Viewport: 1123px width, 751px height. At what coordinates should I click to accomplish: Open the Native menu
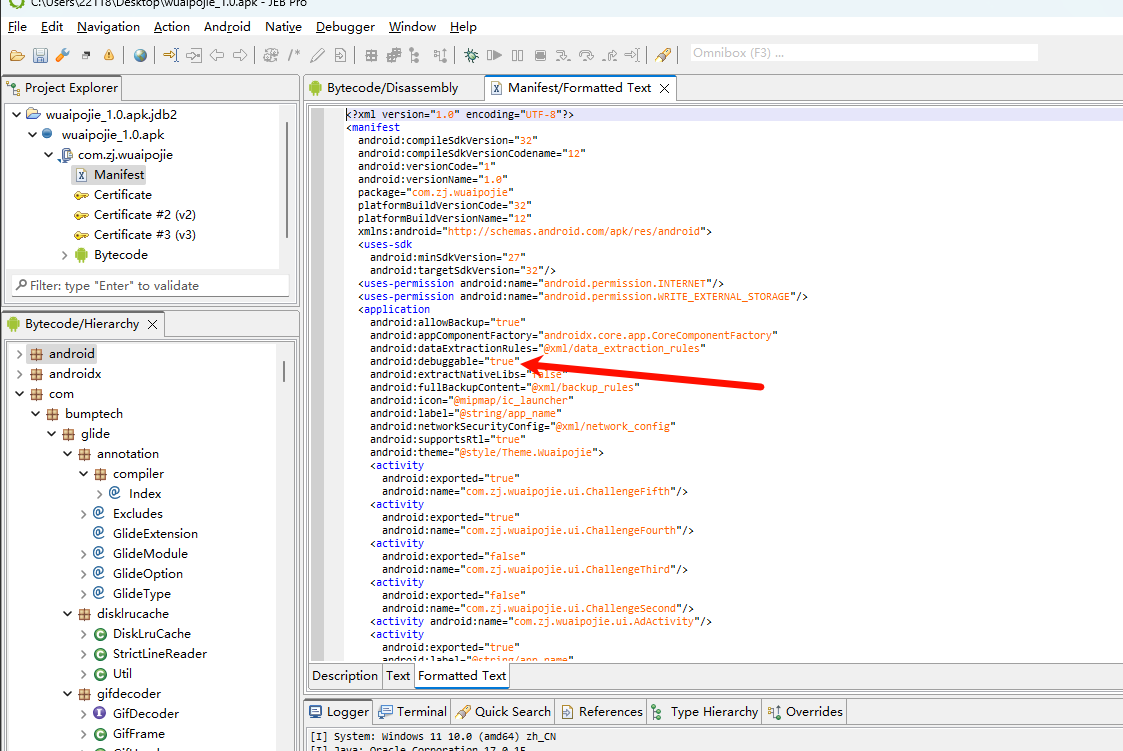283,27
